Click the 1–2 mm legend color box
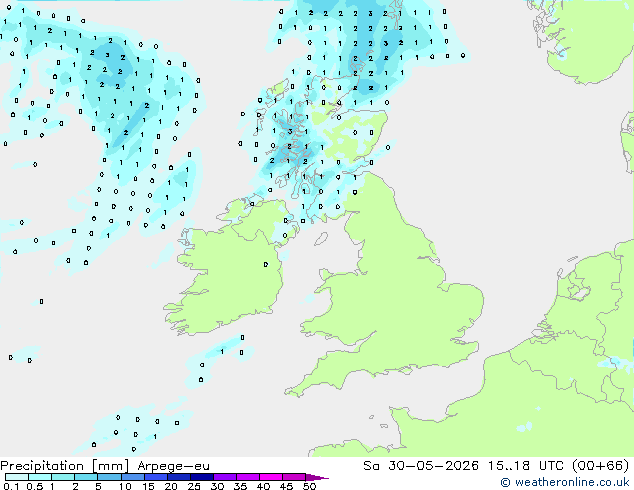The height and width of the screenshot is (490, 634). (63, 477)
